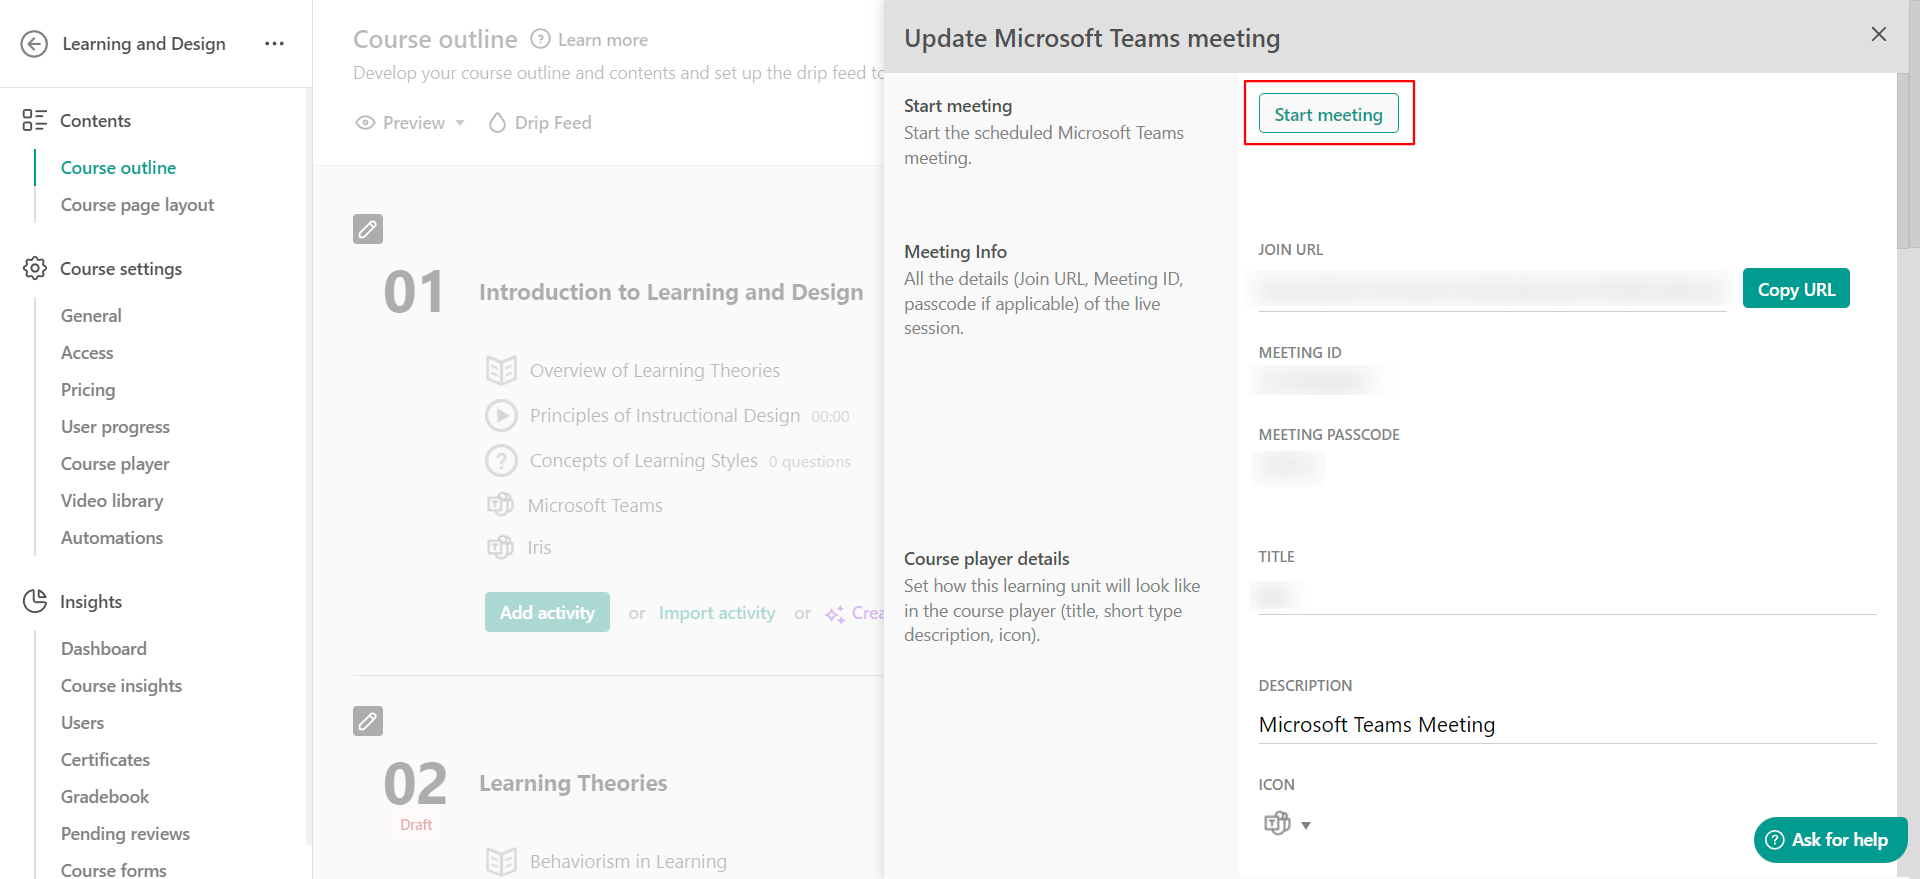Click the Contents section icon
Image resolution: width=1920 pixels, height=879 pixels.
[34, 121]
